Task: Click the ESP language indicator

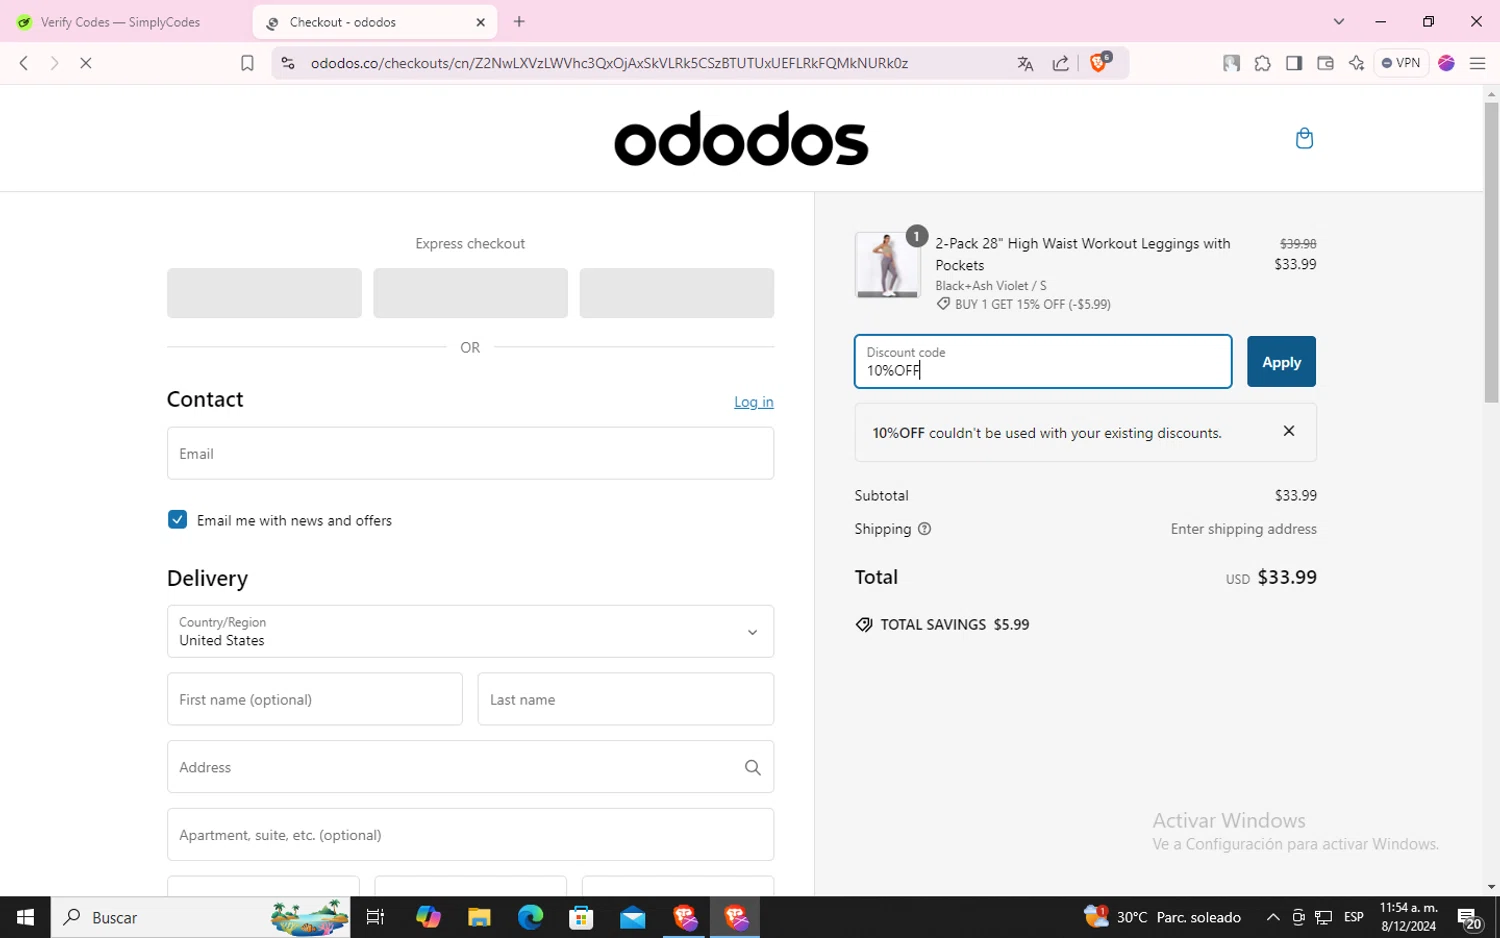Action: (1354, 917)
